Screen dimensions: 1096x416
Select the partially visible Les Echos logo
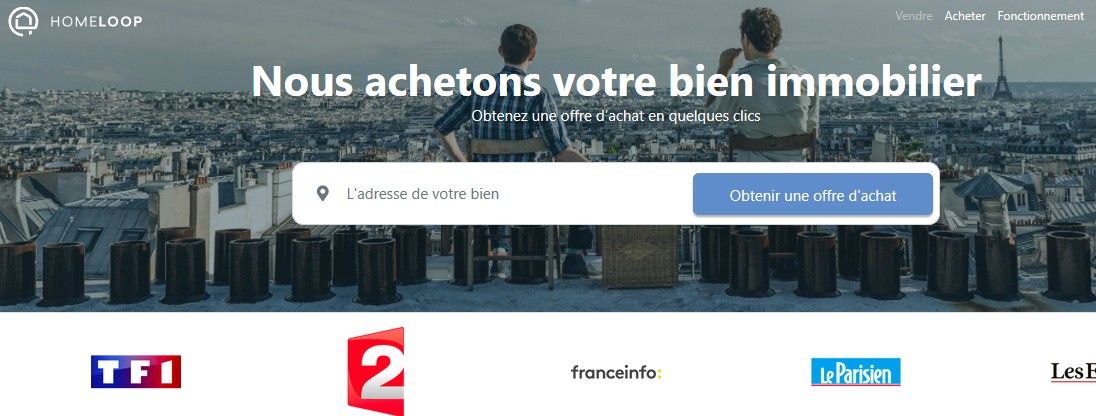(x=1074, y=372)
